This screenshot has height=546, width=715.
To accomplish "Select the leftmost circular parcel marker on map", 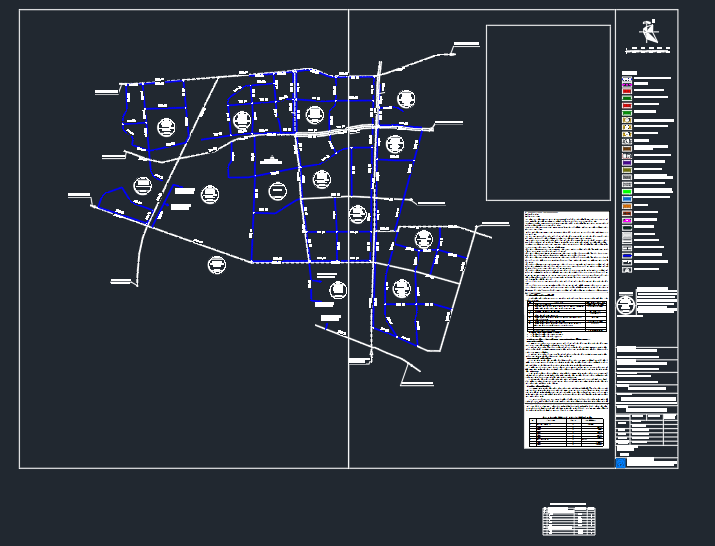I will coord(142,185).
